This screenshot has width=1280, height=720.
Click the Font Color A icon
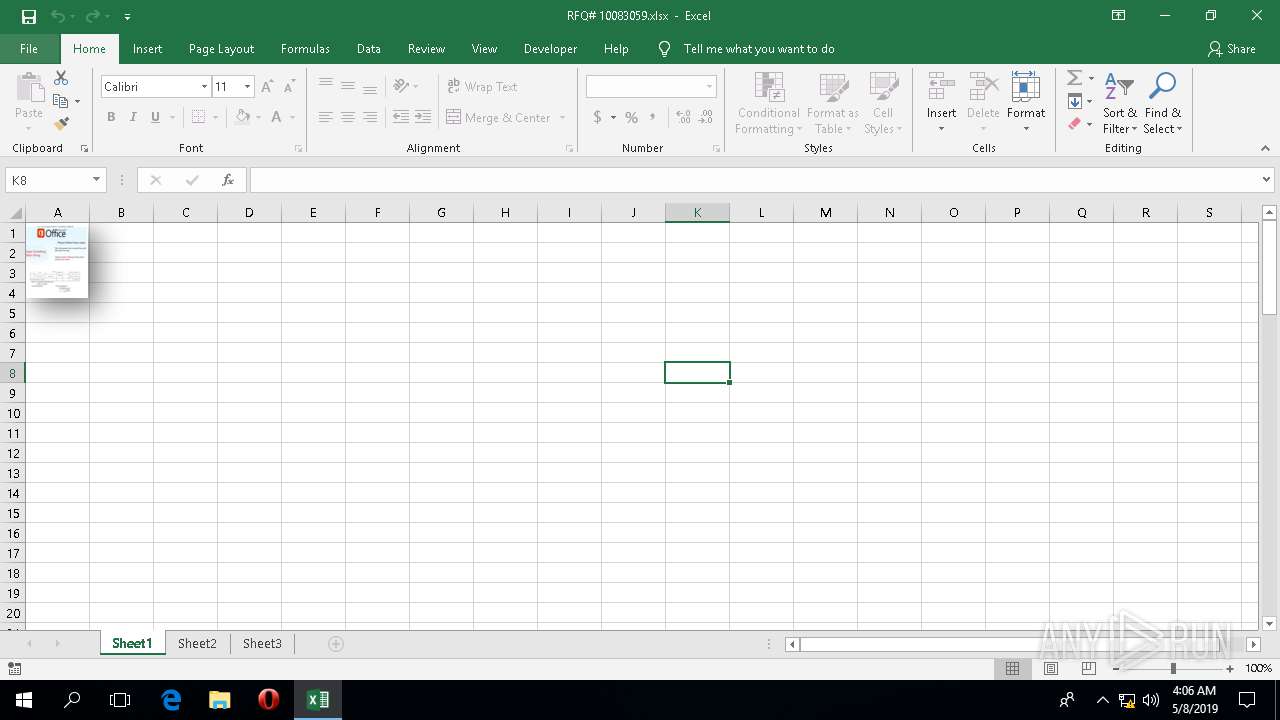[x=277, y=117]
